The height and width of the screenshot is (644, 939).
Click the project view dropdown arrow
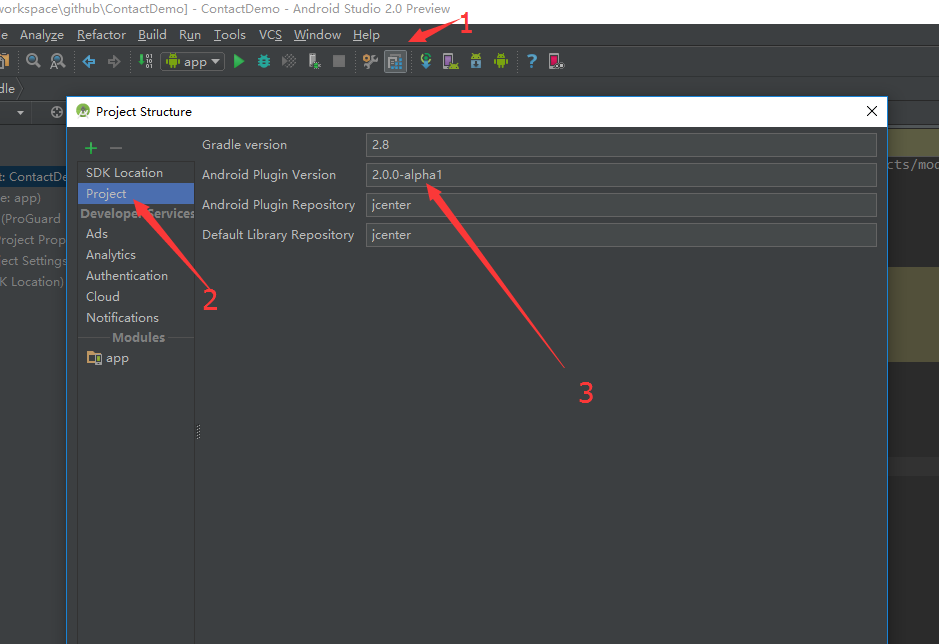tap(20, 113)
